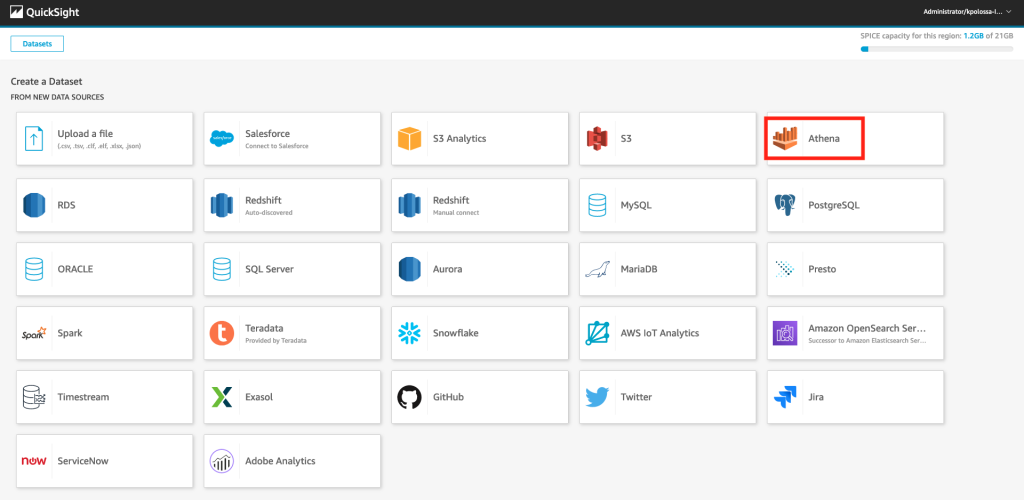Click the MariaDB seal icon
Viewport: 1024px width, 500px height.
click(x=597, y=270)
